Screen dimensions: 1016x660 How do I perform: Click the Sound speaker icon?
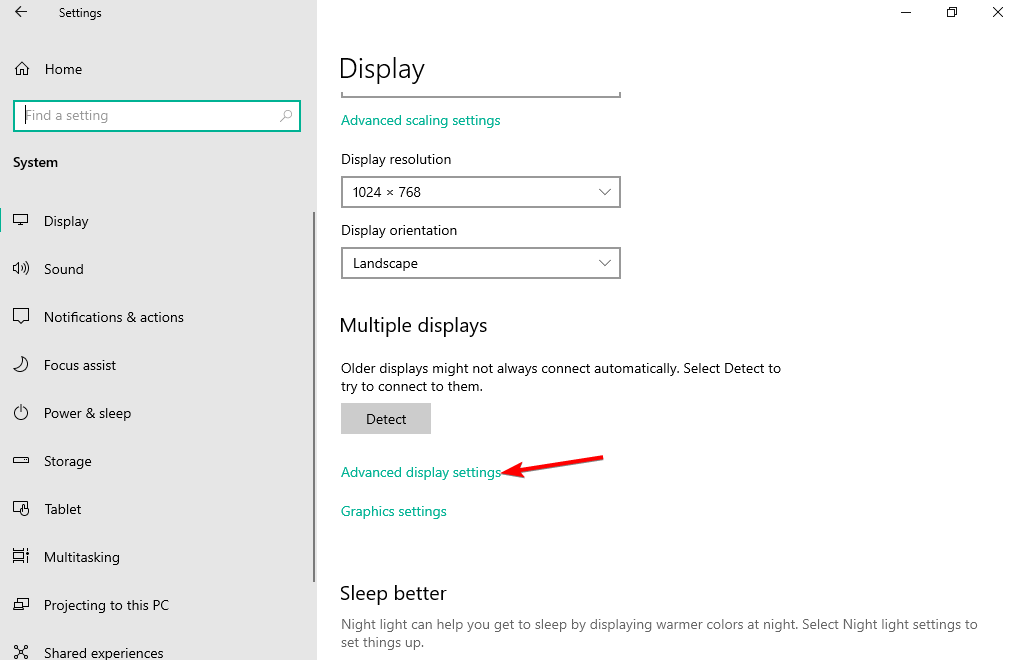(x=21, y=268)
